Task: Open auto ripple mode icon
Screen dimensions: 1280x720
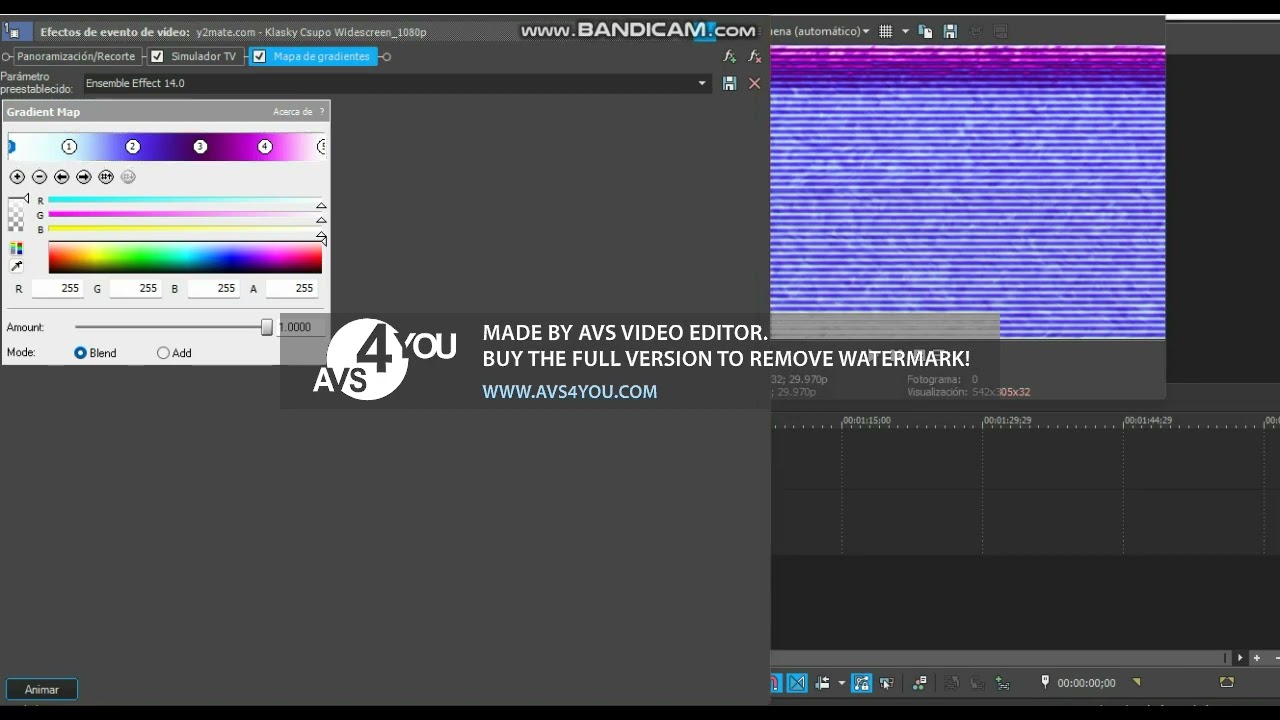Action: tap(822, 683)
